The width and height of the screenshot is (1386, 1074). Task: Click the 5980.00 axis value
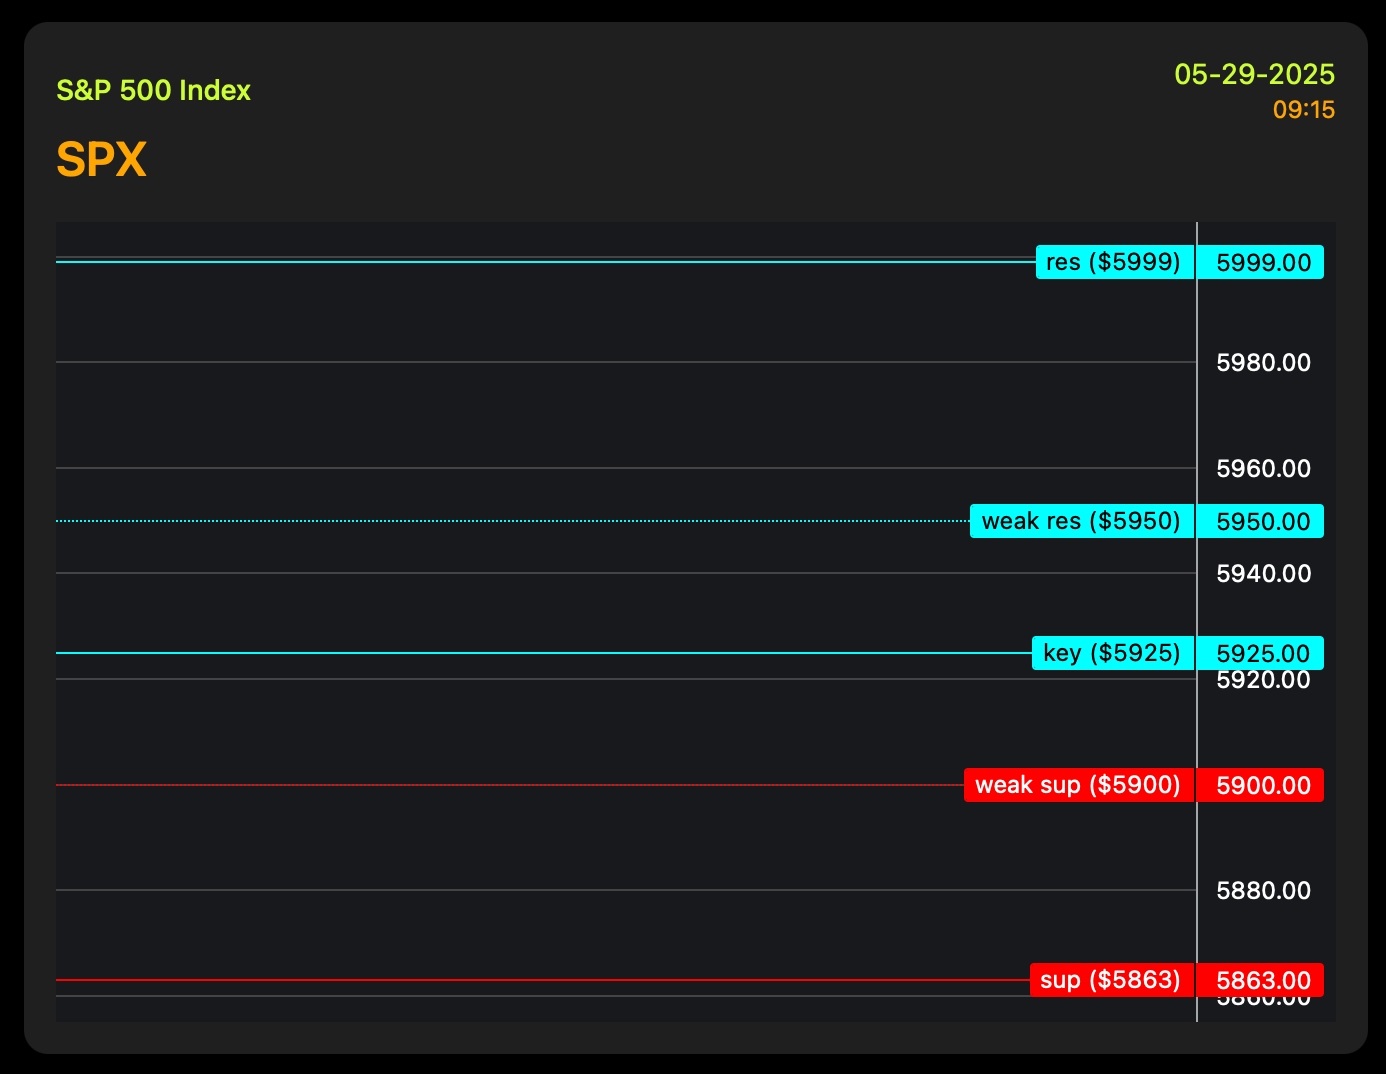coord(1263,363)
